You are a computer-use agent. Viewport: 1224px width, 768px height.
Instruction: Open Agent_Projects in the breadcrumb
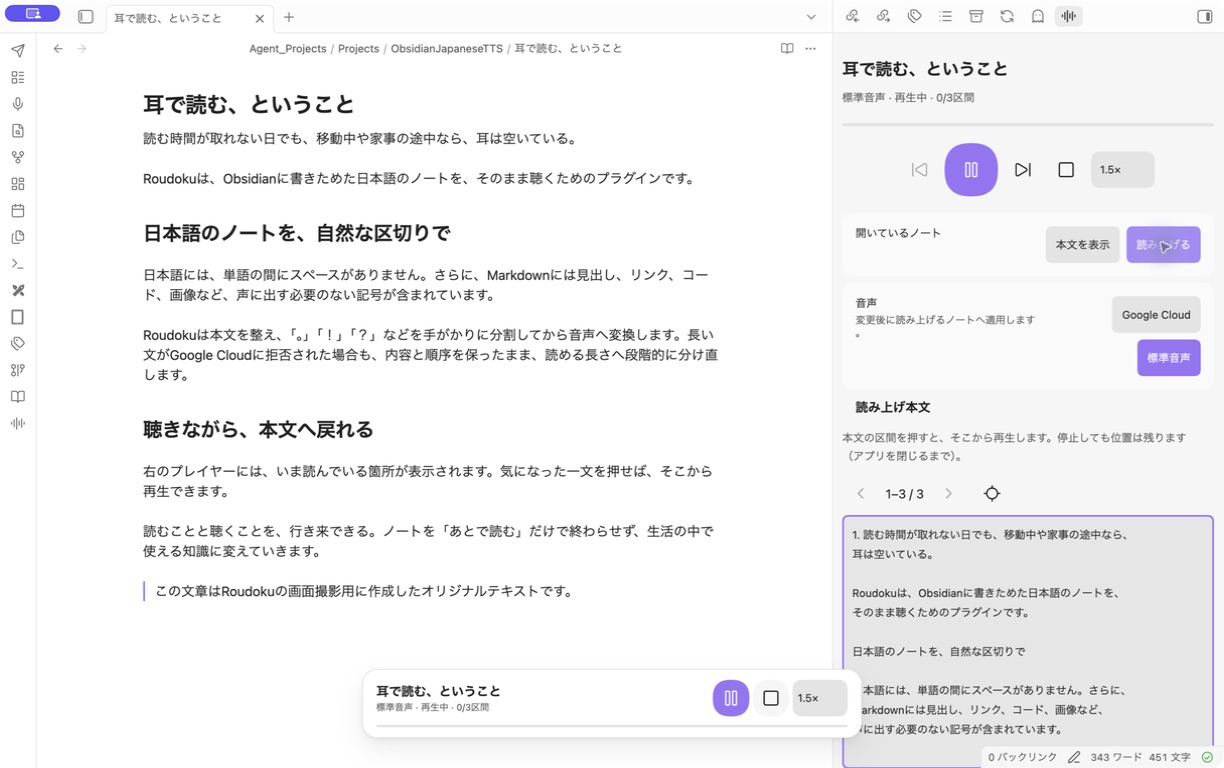[288, 48]
